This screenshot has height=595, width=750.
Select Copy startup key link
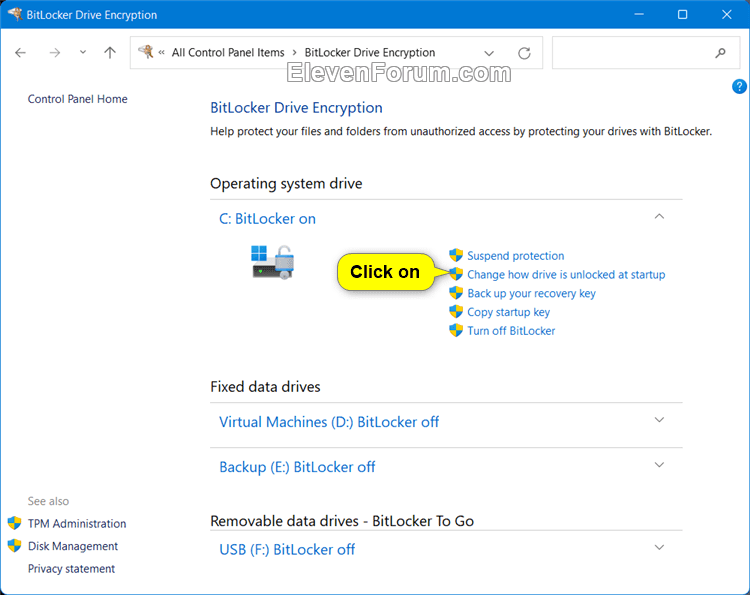508,312
